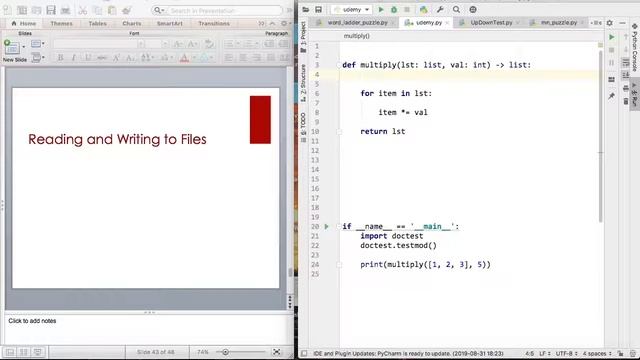Click the Stop square icon in PyCharm toolbar
The height and width of the screenshot is (360, 640).
pyautogui.click(x=407, y=9)
